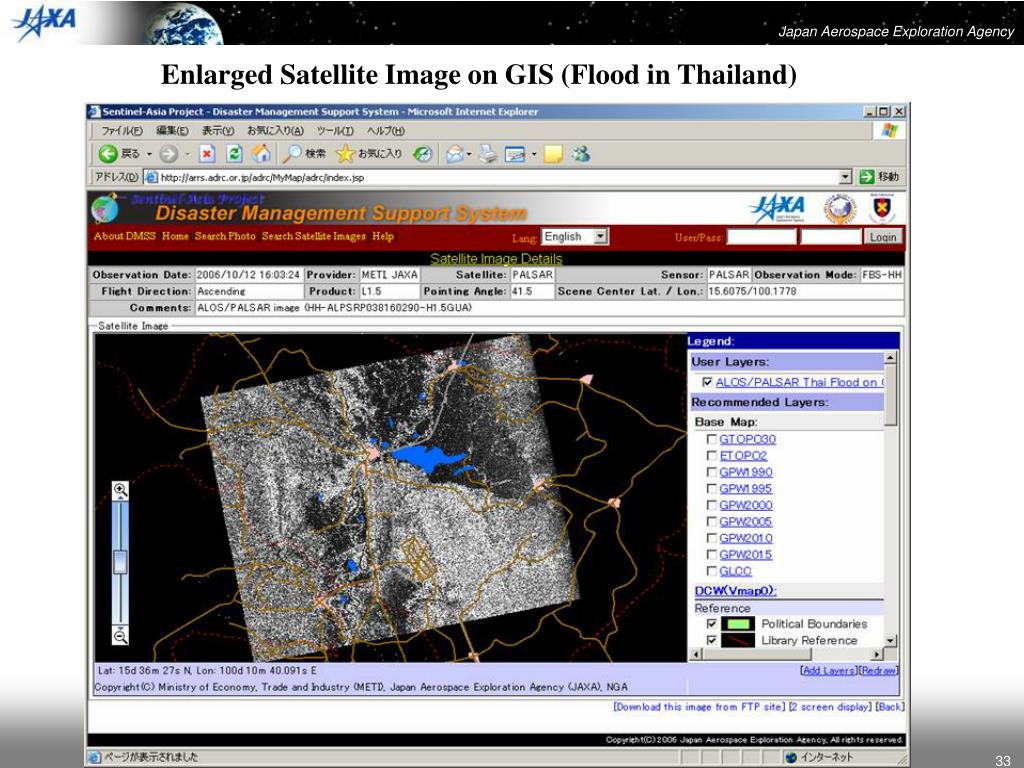Open the 編集(E) menu
This screenshot has width=1024, height=768.
[x=172, y=131]
